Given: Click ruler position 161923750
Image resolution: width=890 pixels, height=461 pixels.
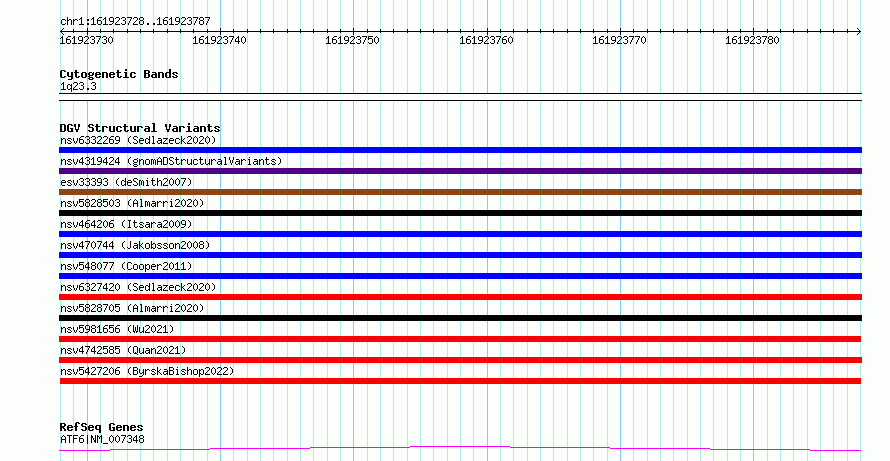Looking at the screenshot, I should coord(352,40).
